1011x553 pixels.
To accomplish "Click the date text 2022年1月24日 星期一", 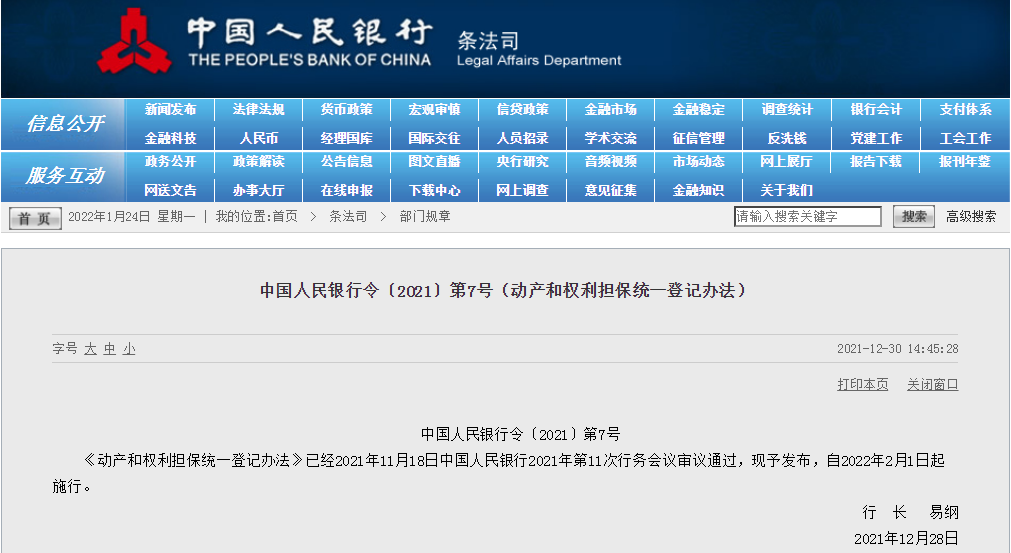I will point(132,217).
